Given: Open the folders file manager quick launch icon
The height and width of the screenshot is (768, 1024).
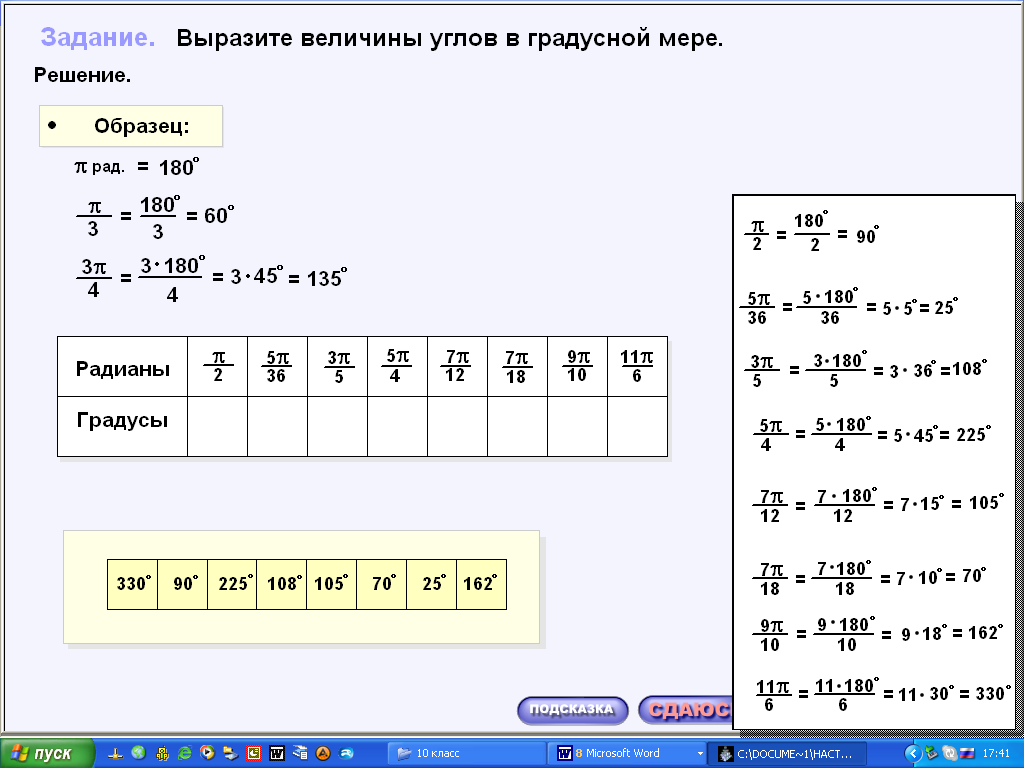Looking at the screenshot, I should [230, 754].
